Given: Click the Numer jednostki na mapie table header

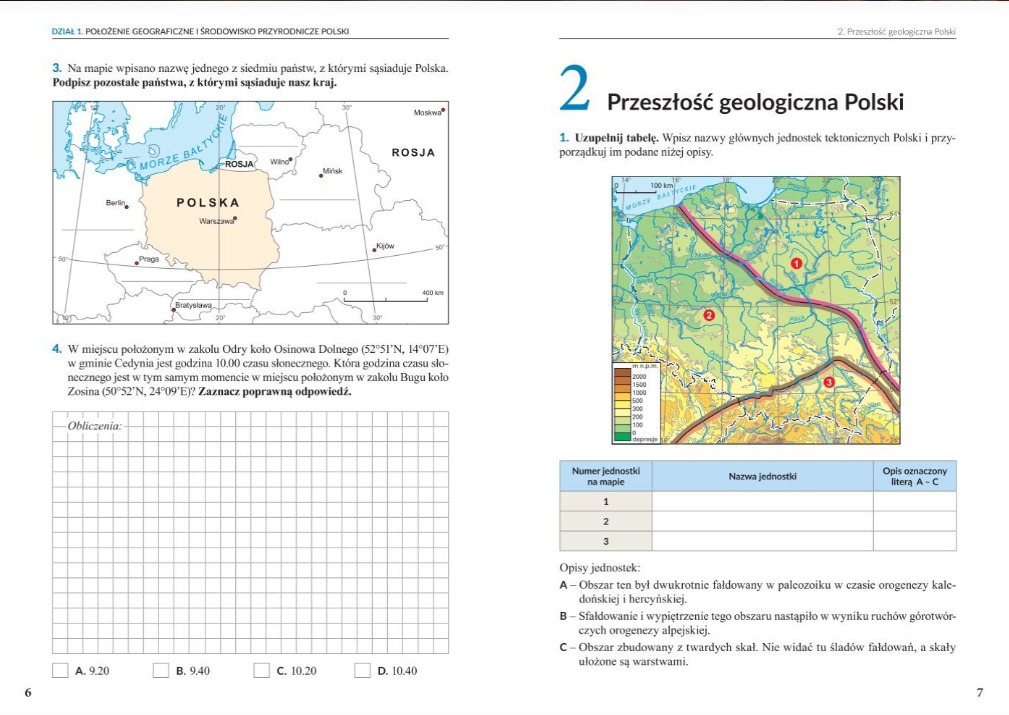Looking at the screenshot, I should 606,476.
